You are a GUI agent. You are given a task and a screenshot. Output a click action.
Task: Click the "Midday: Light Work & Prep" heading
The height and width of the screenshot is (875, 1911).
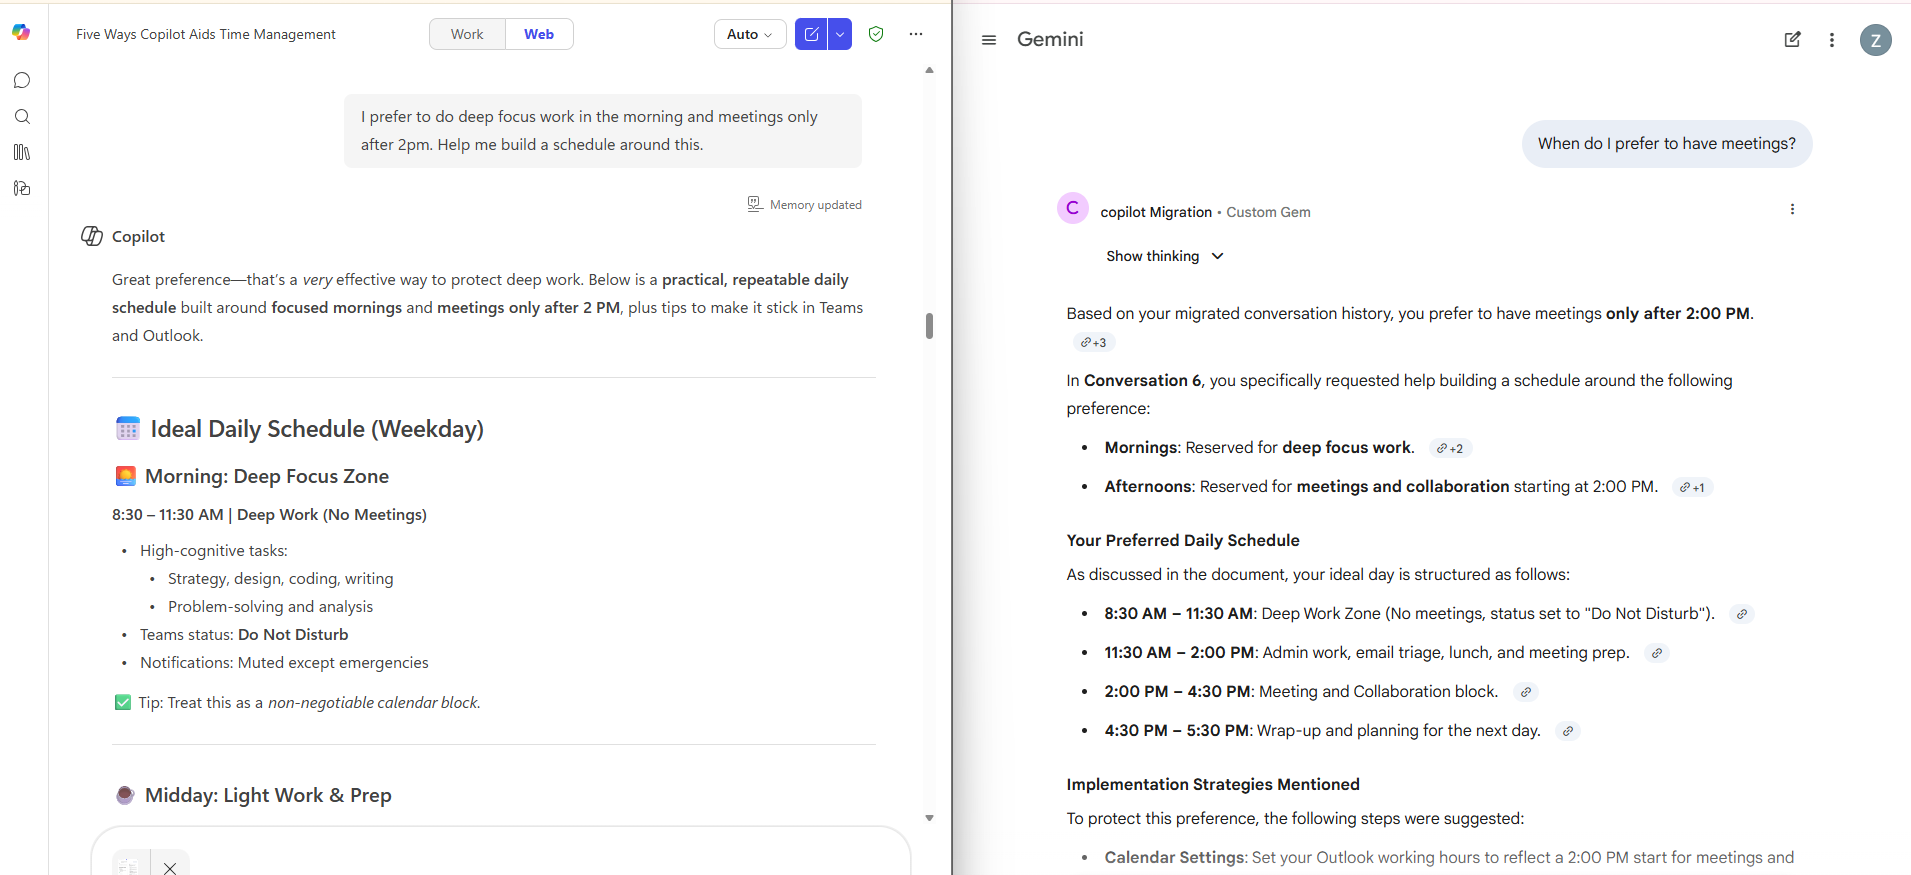point(268,795)
